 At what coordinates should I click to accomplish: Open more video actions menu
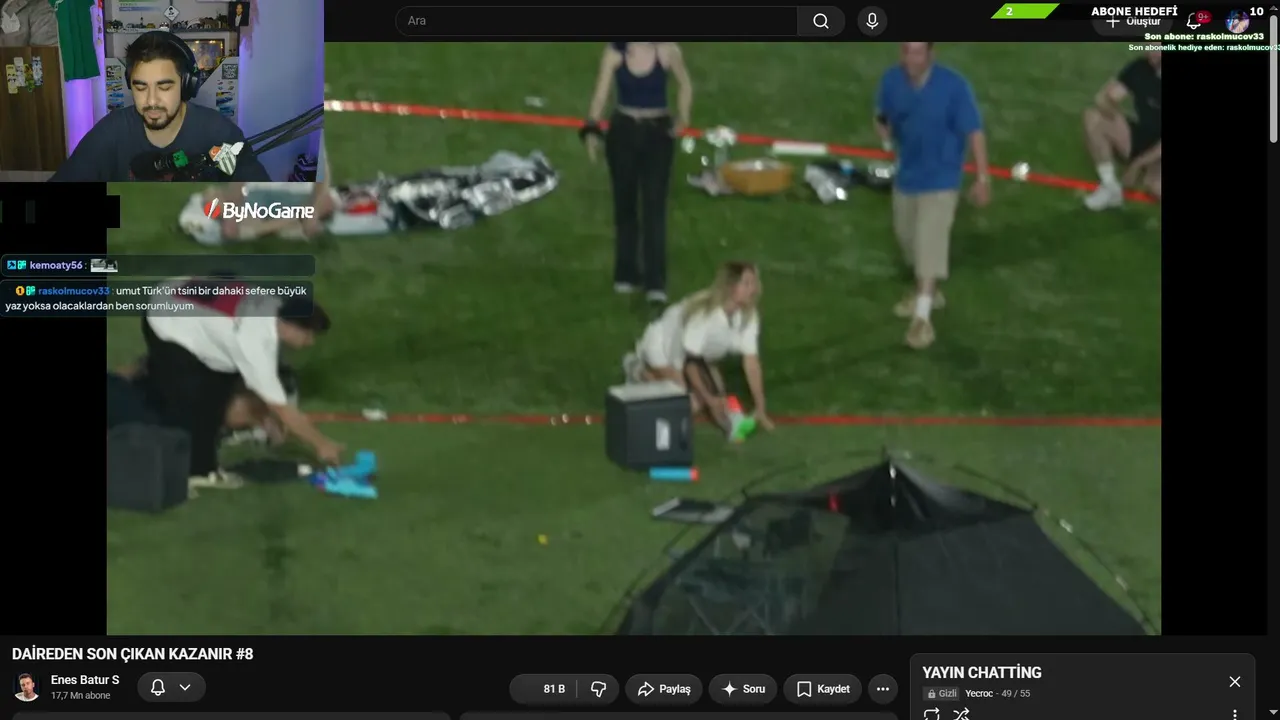882,689
